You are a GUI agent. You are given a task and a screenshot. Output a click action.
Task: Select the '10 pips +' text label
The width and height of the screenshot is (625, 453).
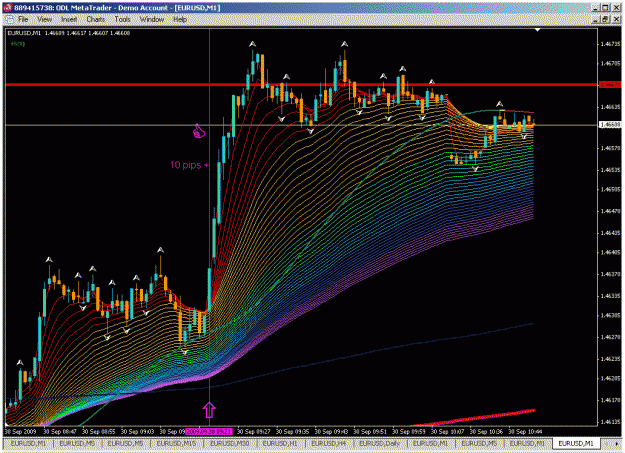[189, 165]
